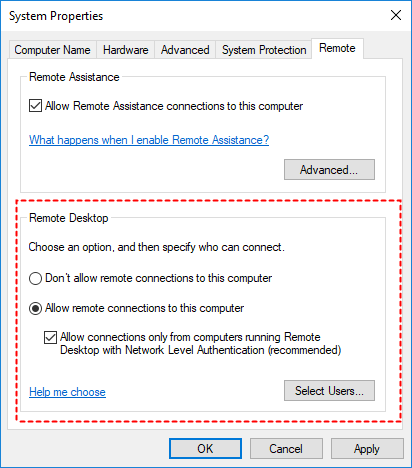The width and height of the screenshot is (412, 468).
Task: Open the "Help me choose" link
Action: pyautogui.click(x=67, y=392)
